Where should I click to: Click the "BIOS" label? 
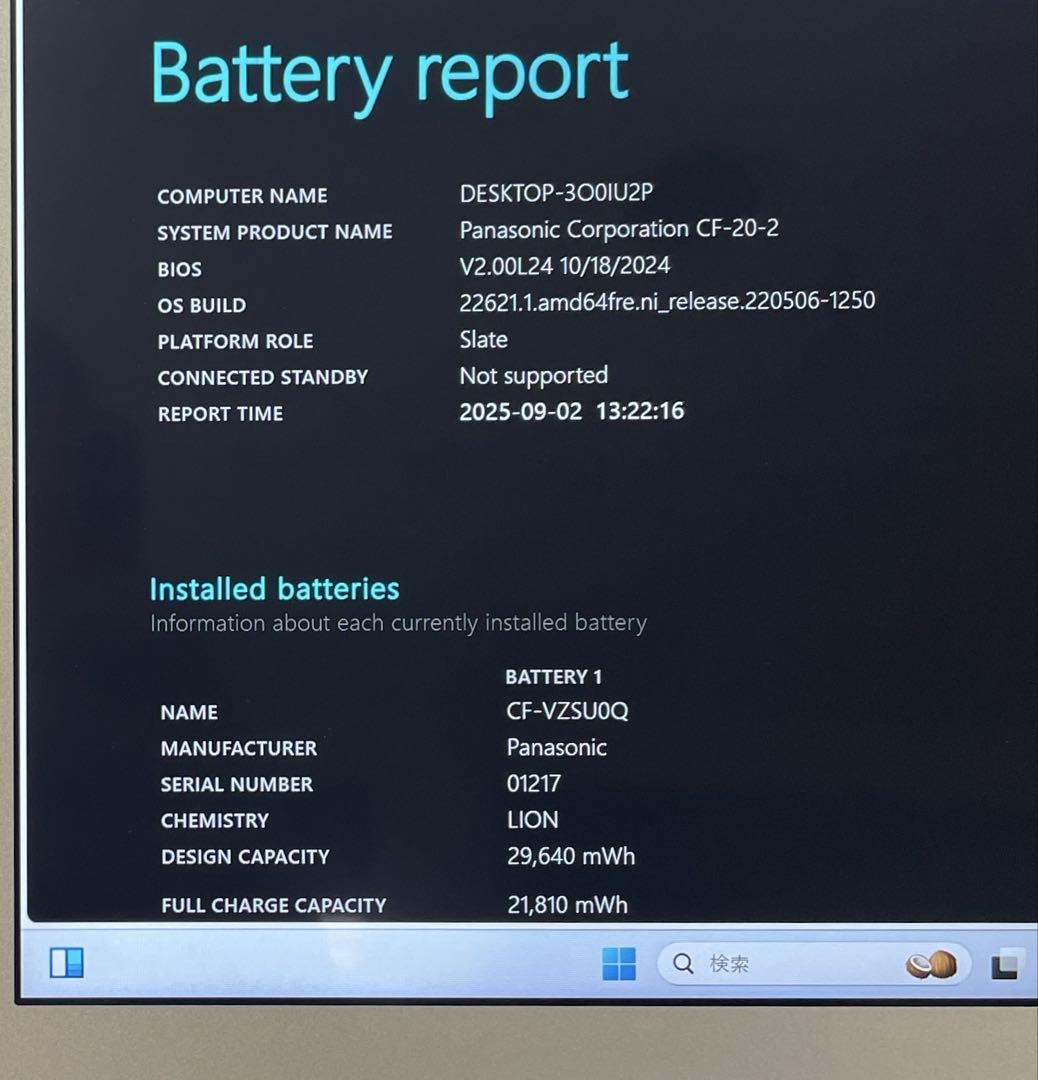point(180,269)
